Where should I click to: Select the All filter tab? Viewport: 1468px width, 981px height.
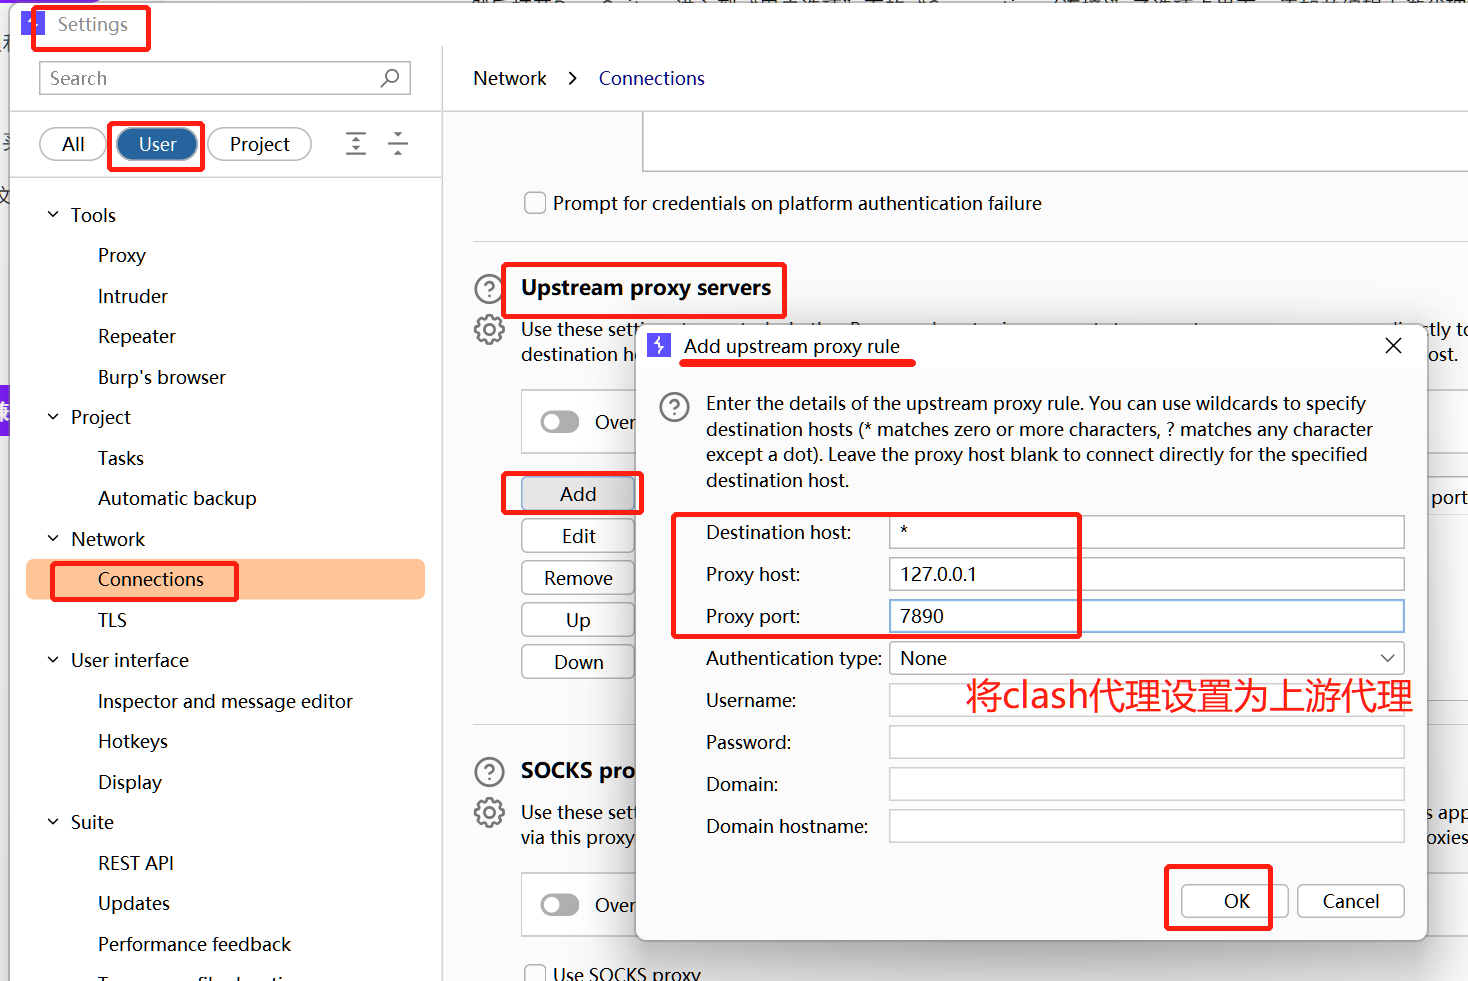coord(73,144)
